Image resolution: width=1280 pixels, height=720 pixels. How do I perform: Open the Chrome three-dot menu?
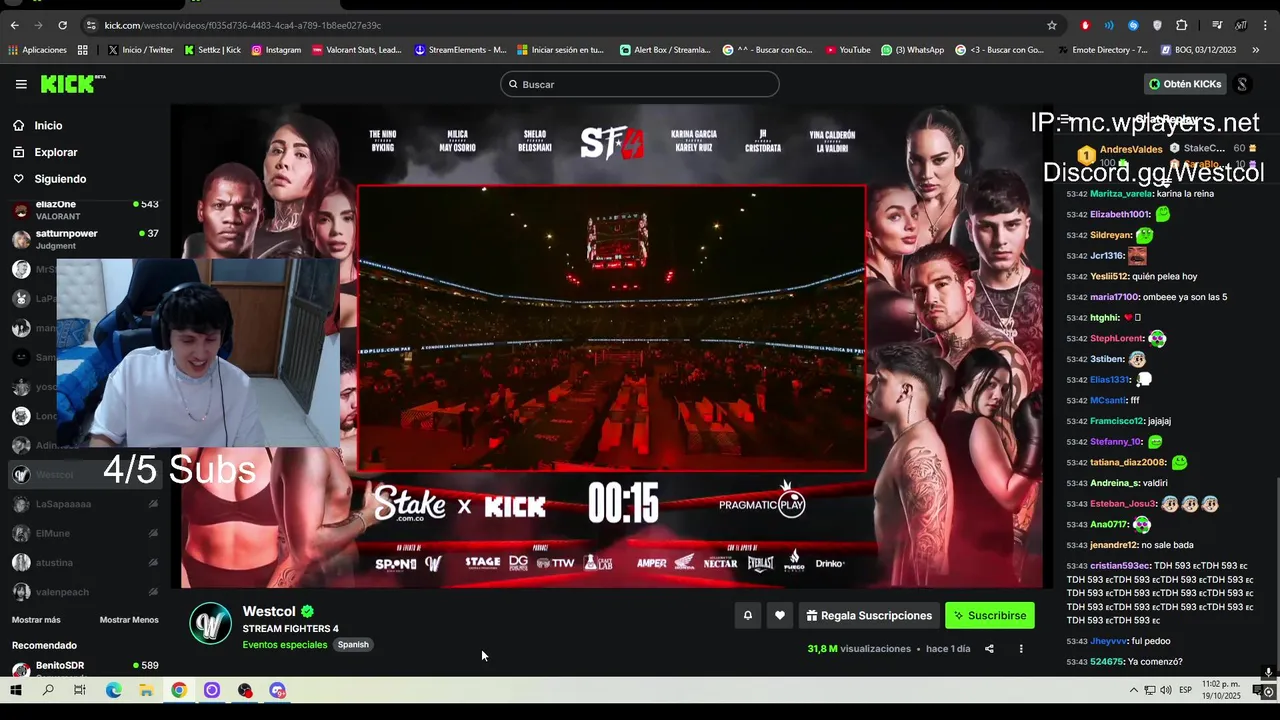pyautogui.click(x=1265, y=25)
